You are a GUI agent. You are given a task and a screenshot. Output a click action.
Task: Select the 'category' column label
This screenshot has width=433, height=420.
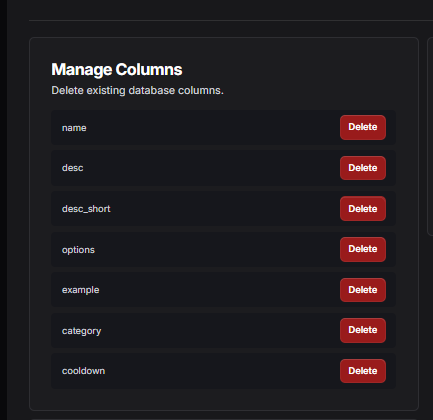[x=81, y=331]
